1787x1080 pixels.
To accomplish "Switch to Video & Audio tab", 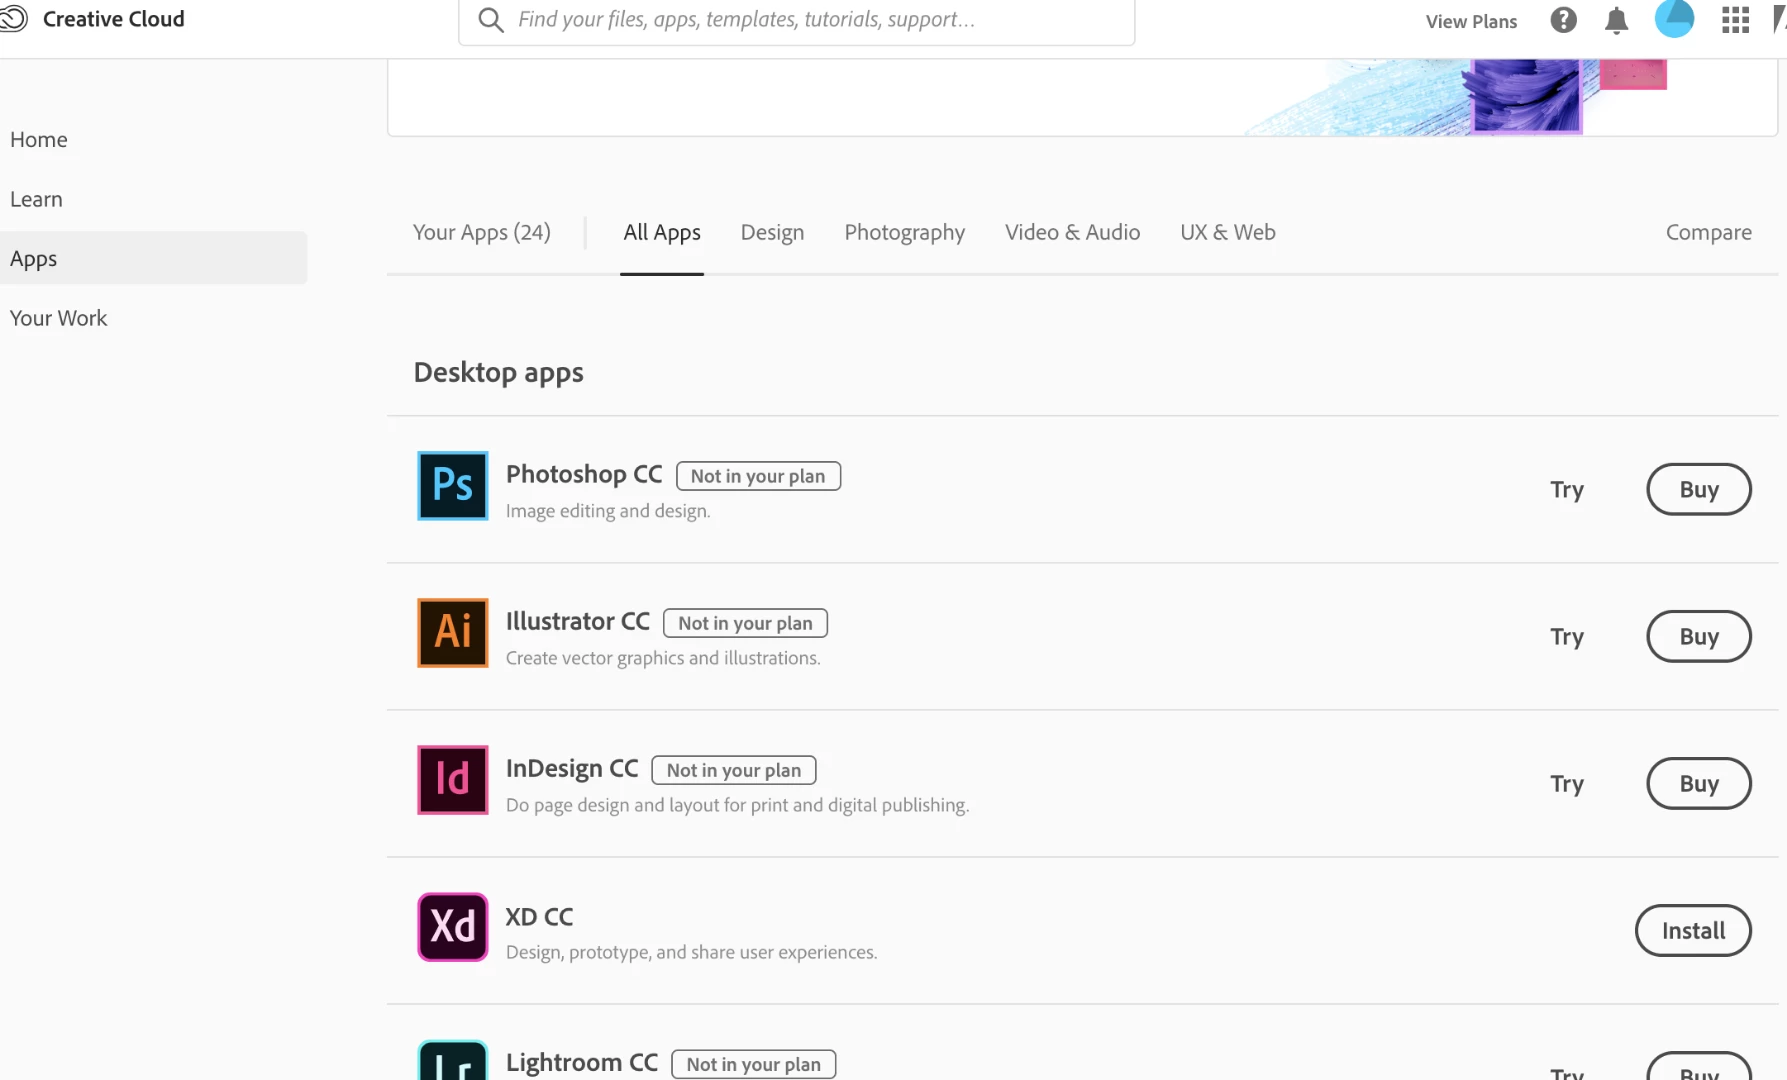I will tap(1073, 232).
